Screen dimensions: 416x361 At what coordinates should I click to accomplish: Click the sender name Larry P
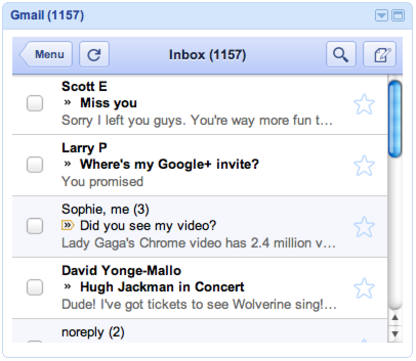coord(84,148)
